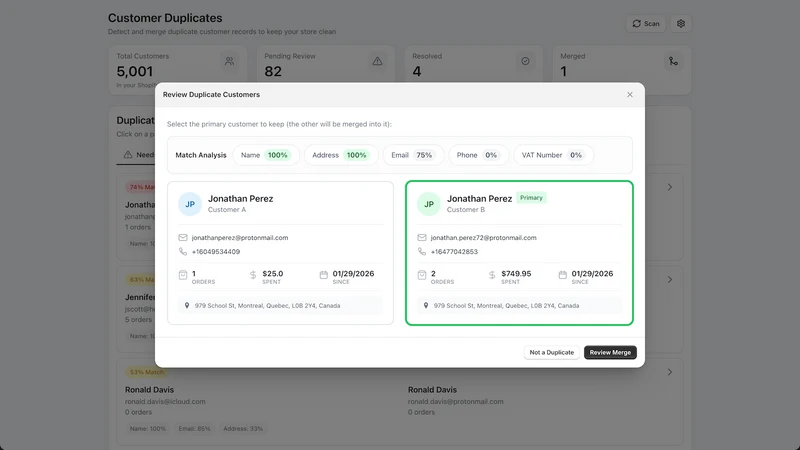Click the Pending Review 82 card
The image size is (800, 450).
(x=326, y=64)
